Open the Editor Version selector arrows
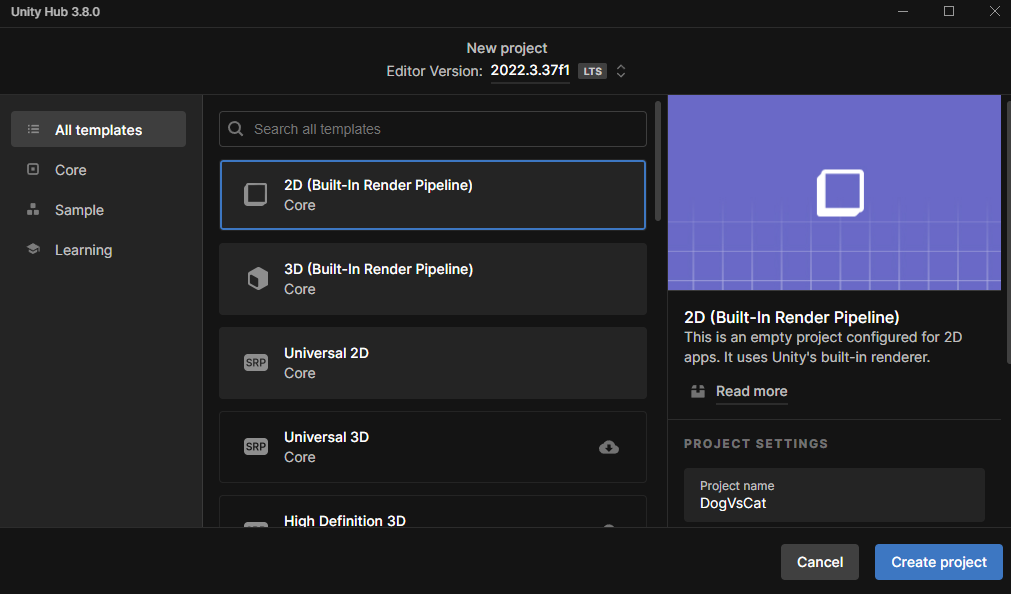Viewport: 1011px width, 594px height. (621, 71)
